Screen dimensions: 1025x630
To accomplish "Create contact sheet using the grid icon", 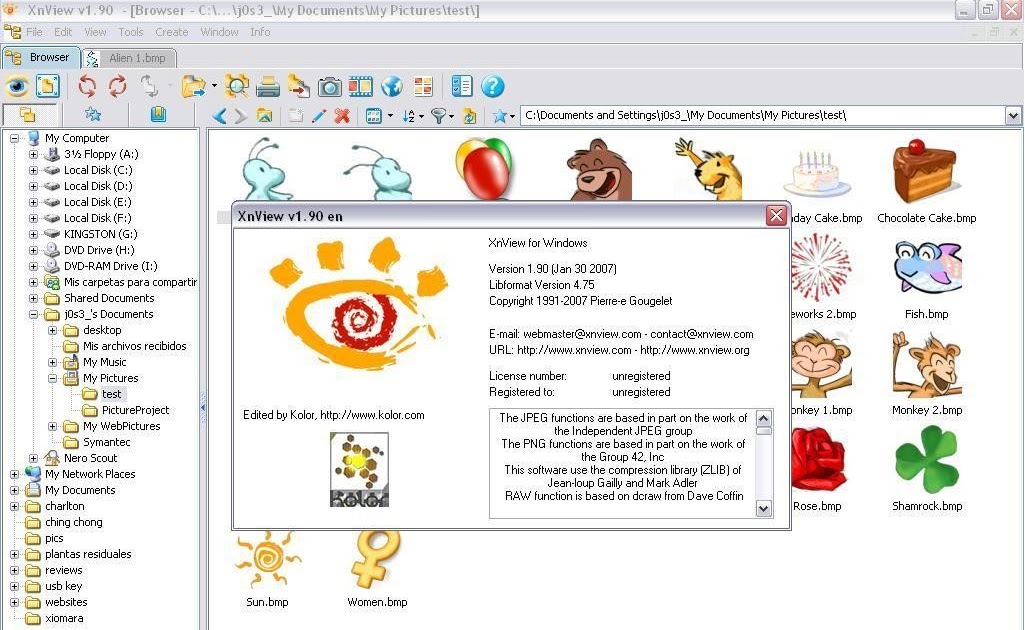I will click(423, 86).
